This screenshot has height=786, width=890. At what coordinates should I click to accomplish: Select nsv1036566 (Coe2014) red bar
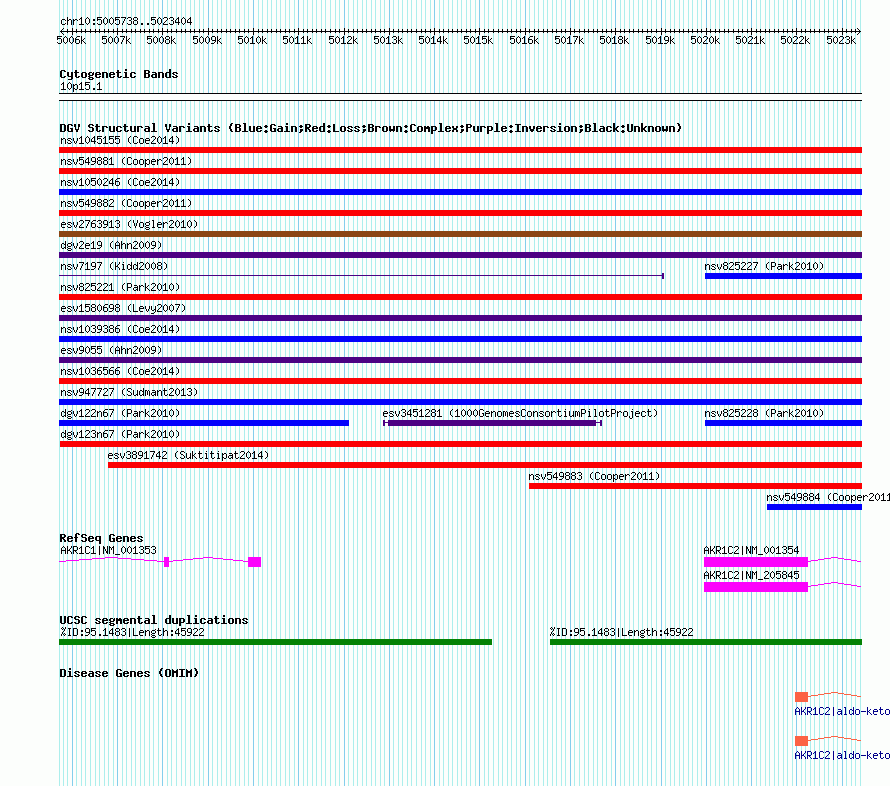pos(460,381)
